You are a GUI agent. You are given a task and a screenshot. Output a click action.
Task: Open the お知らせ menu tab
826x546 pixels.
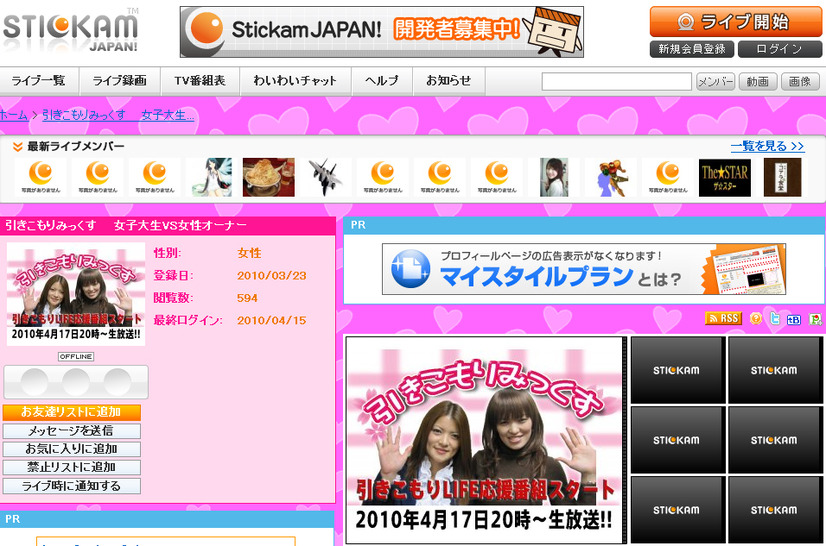pyautogui.click(x=449, y=81)
